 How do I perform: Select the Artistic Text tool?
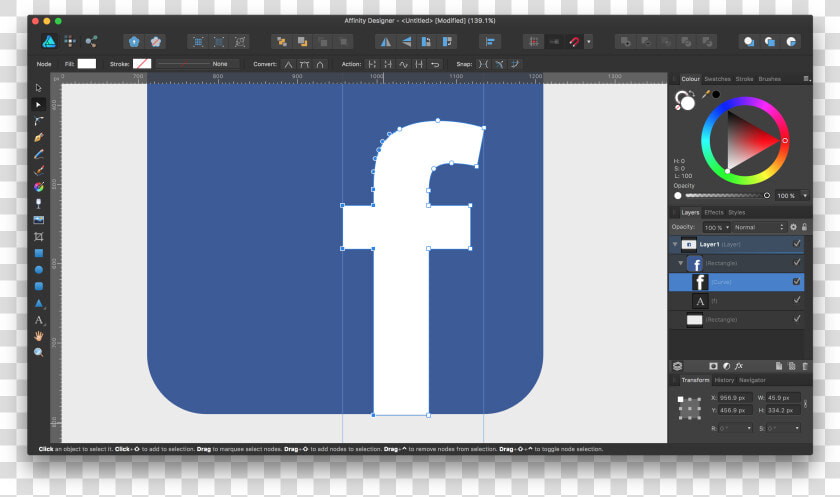pos(39,320)
